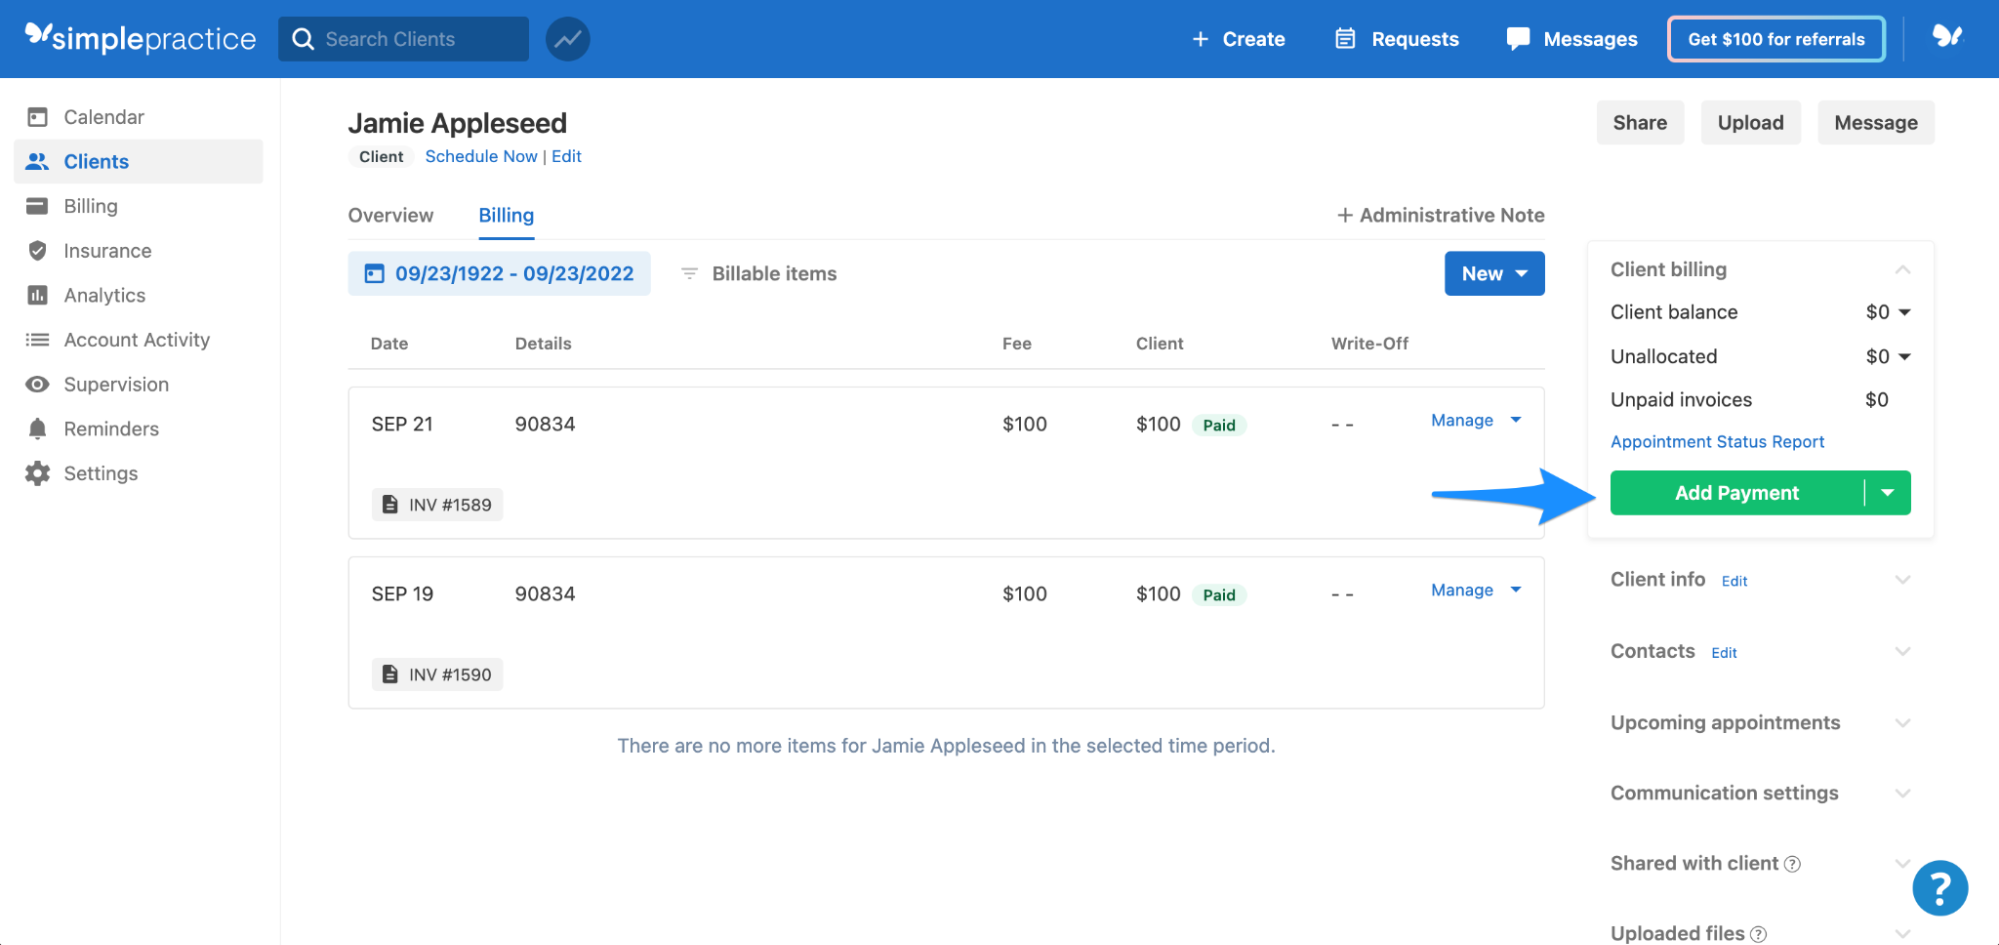Open invoice INV #1589

point(437,504)
